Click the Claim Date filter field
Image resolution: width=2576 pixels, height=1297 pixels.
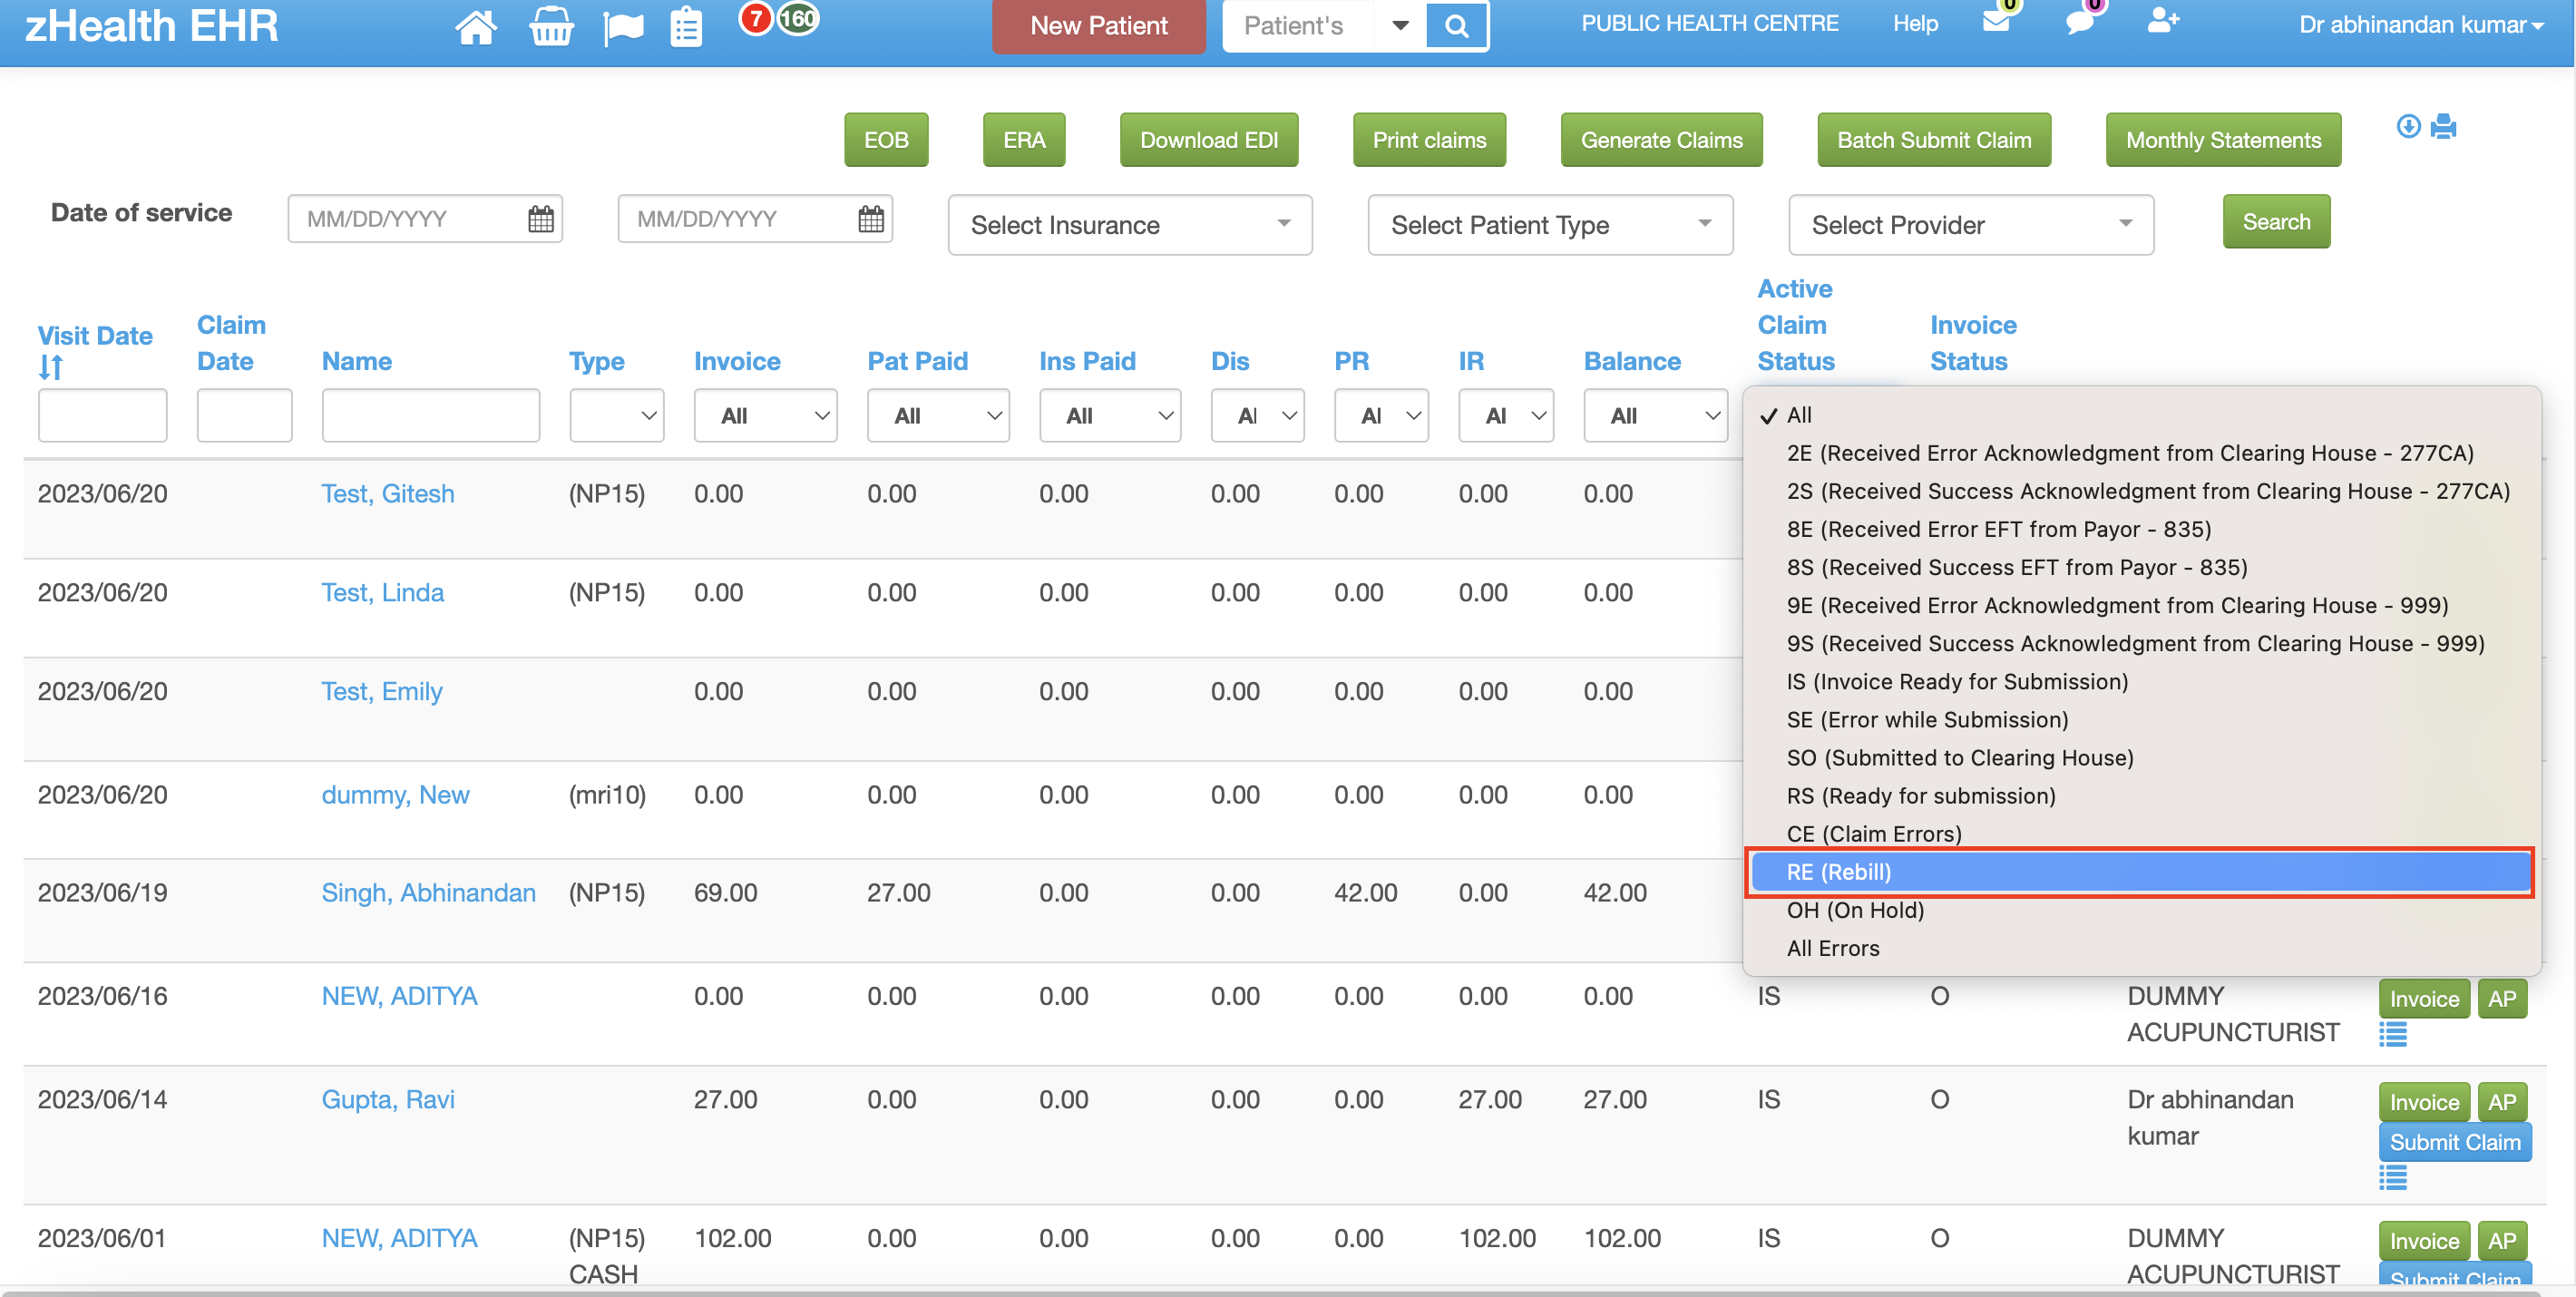coord(244,415)
